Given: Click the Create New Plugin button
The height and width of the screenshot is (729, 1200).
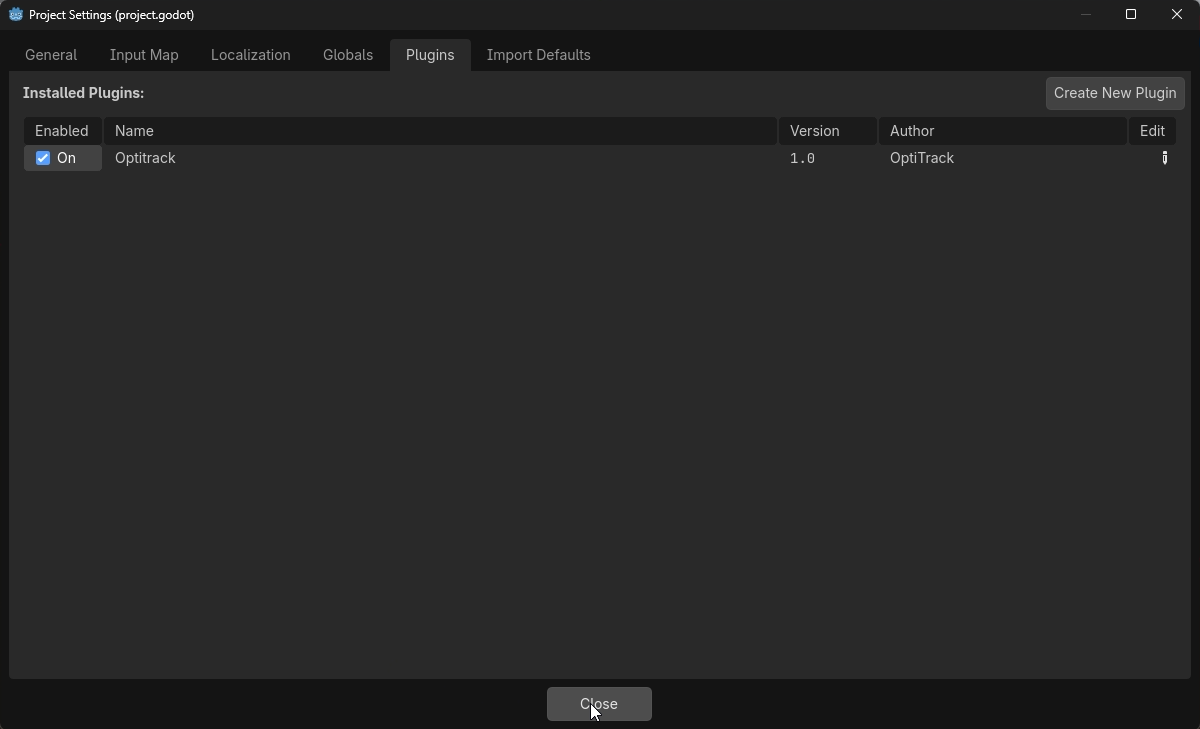Looking at the screenshot, I should [1114, 92].
